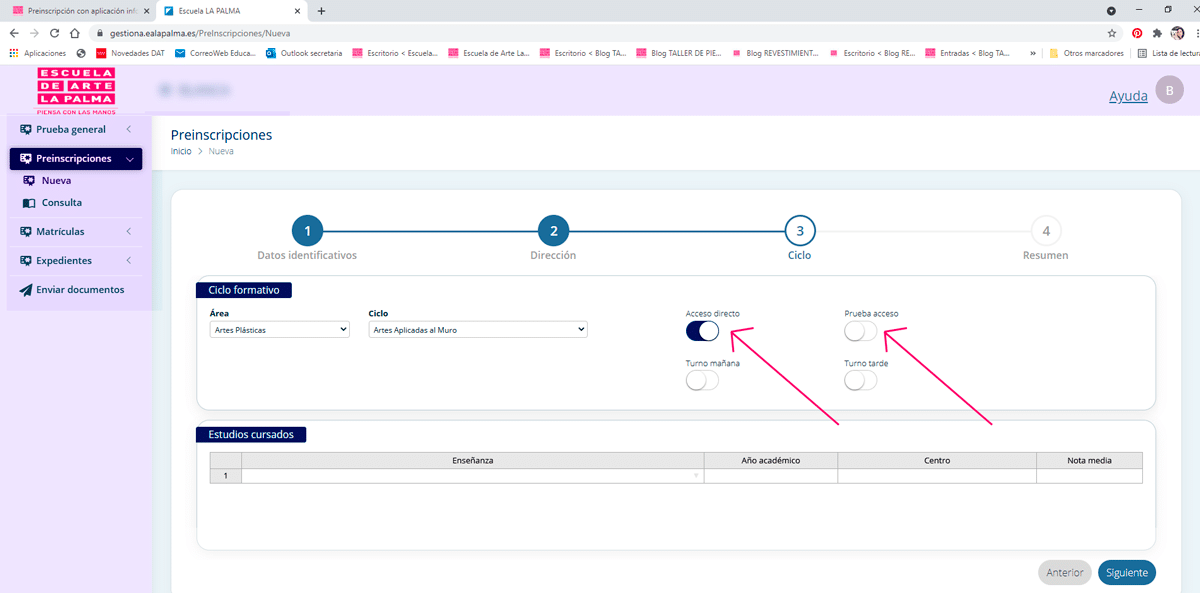Reload the page with the refresh icon

54,33
